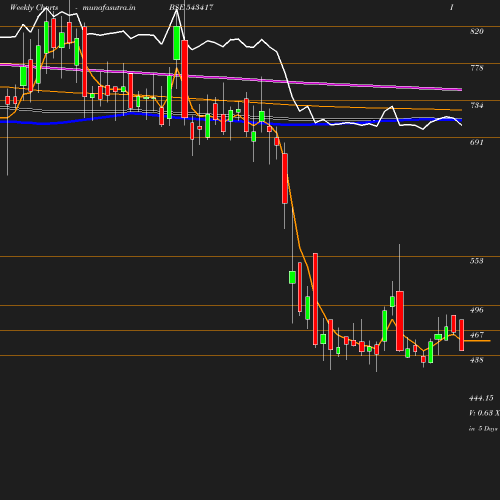Click the 691 price axis label
This screenshot has height=500, width=500.
coord(477,142)
